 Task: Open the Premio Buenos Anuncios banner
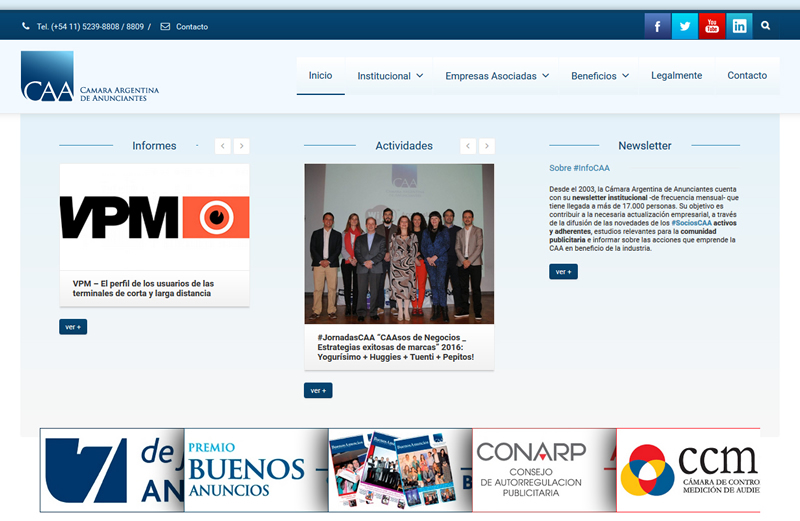[x=256, y=470]
